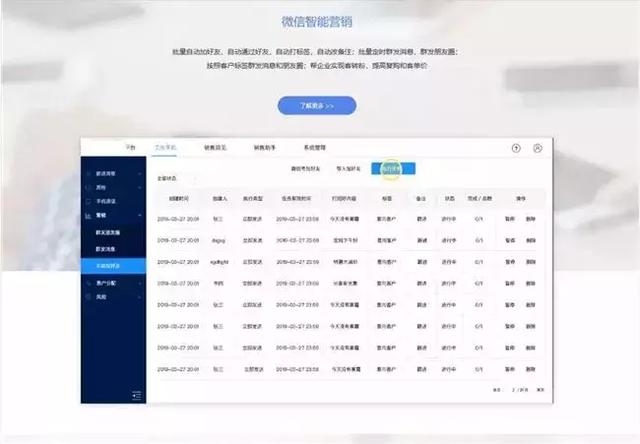This screenshot has height=444, width=640.
Task: Expand the 客户分配 sidebar section
Action: (140, 284)
